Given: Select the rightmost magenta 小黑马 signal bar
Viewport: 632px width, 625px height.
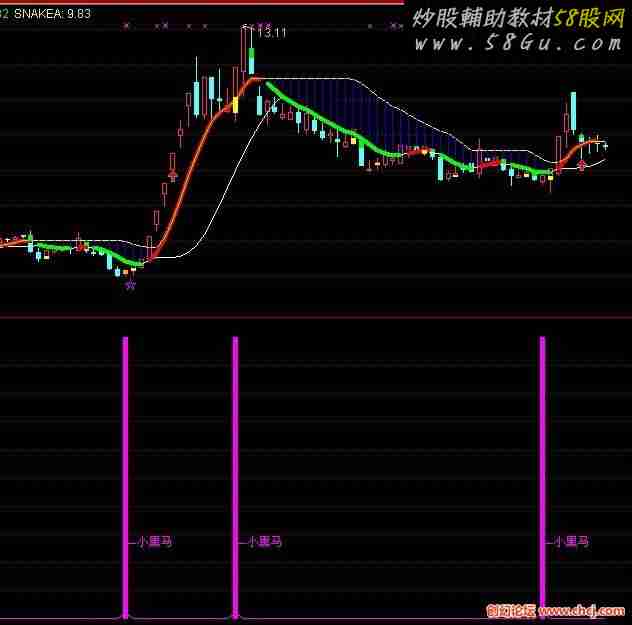Looking at the screenshot, I should pos(543,478).
